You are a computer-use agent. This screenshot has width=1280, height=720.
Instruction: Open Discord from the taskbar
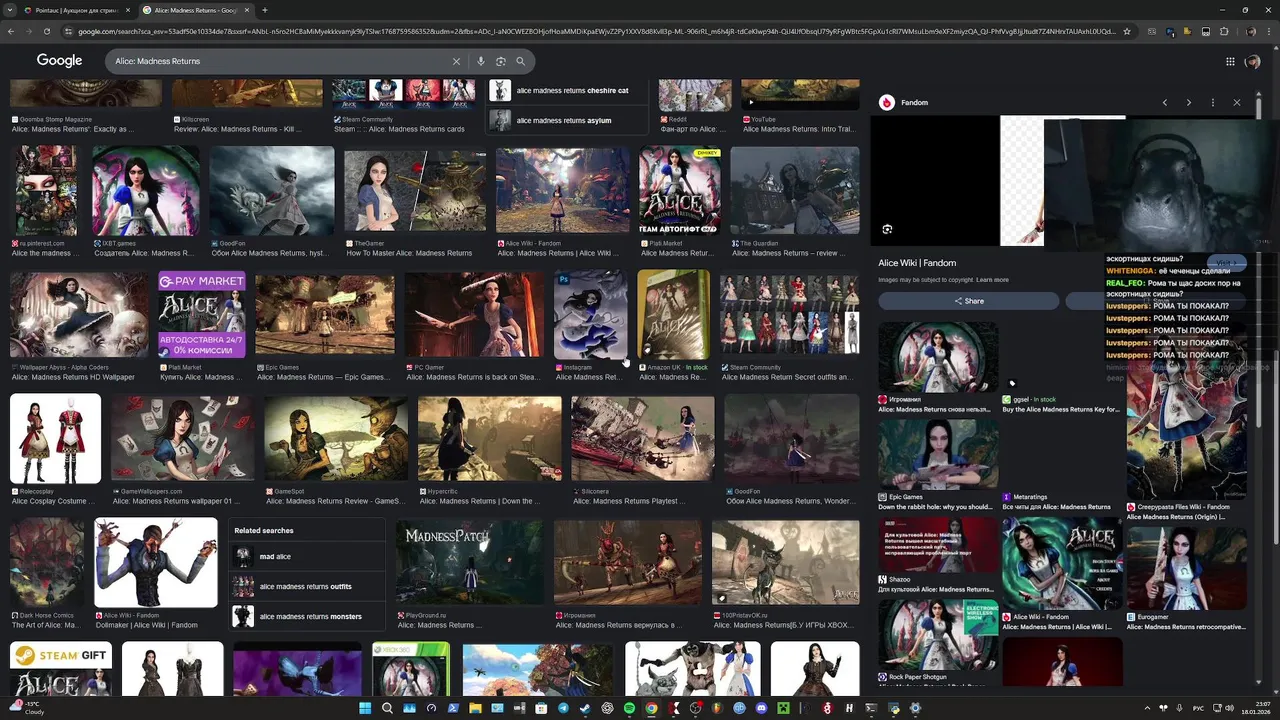(x=761, y=708)
